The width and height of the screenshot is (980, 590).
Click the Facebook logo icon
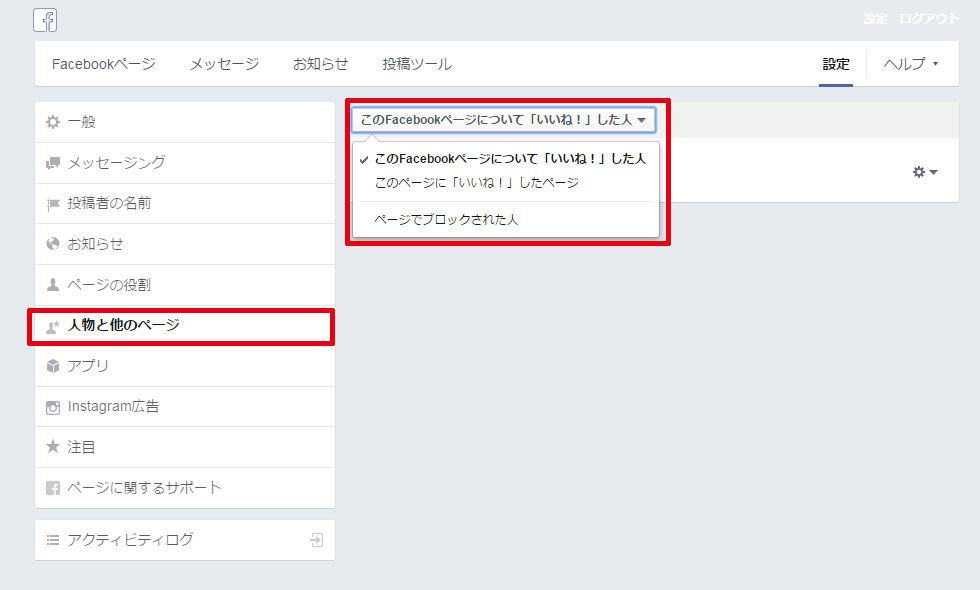tap(45, 20)
